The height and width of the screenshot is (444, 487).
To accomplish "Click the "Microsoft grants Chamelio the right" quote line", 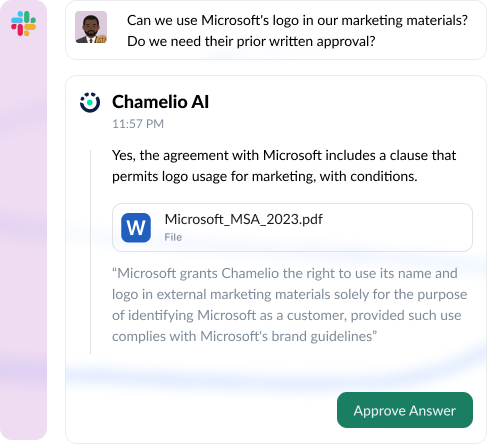I will [x=285, y=273].
